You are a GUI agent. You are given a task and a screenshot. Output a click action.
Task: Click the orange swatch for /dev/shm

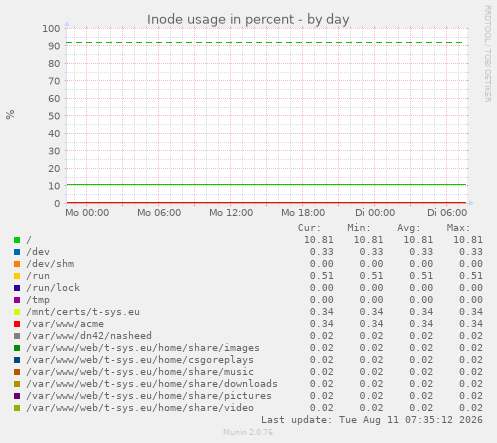(17, 264)
